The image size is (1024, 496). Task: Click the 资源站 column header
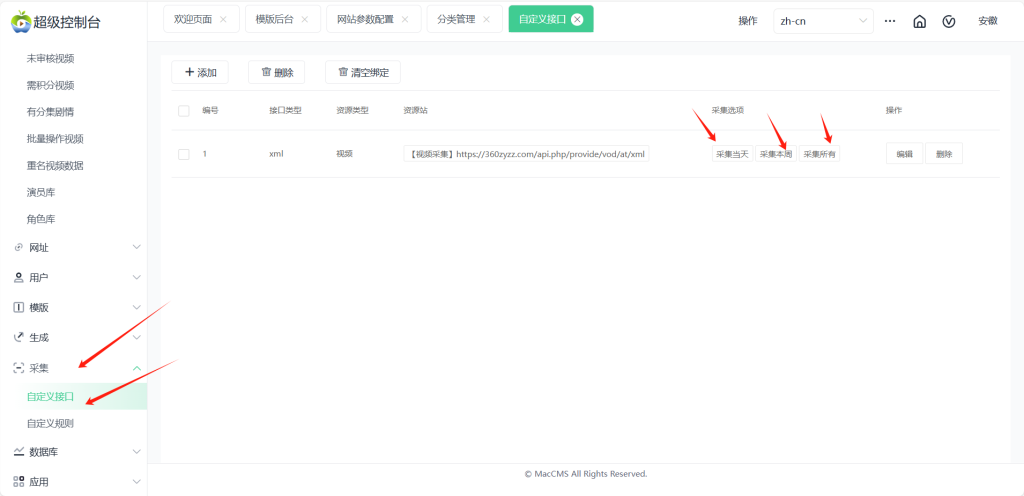coord(415,111)
